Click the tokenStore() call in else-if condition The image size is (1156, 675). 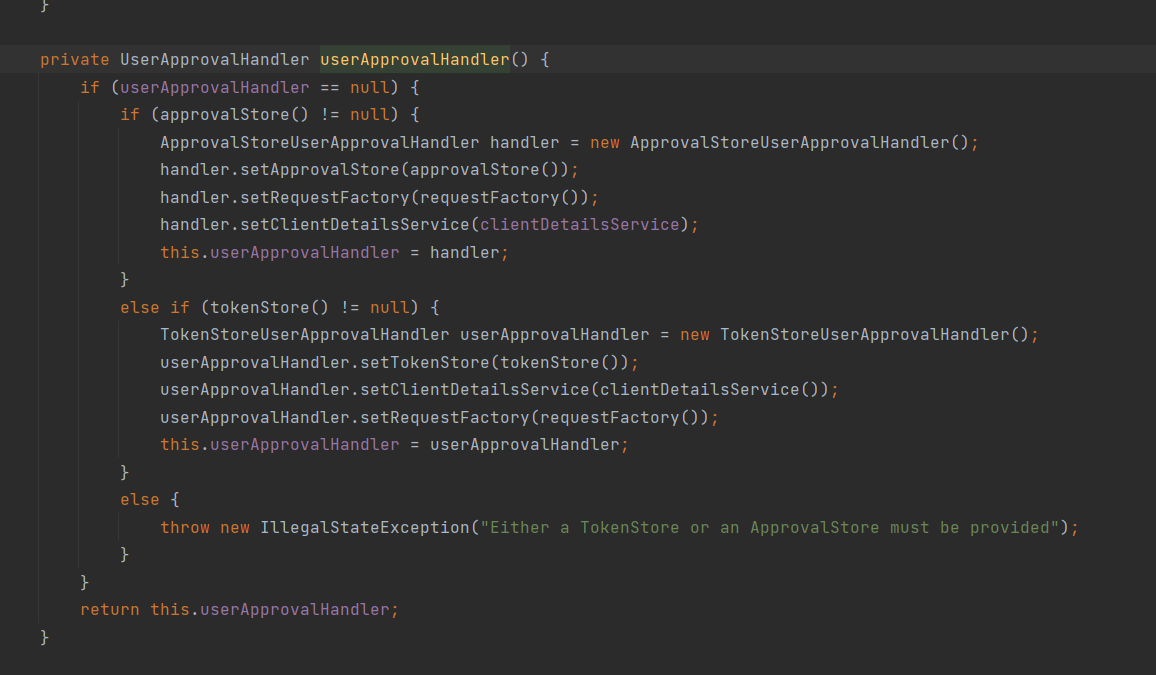pyautogui.click(x=254, y=307)
